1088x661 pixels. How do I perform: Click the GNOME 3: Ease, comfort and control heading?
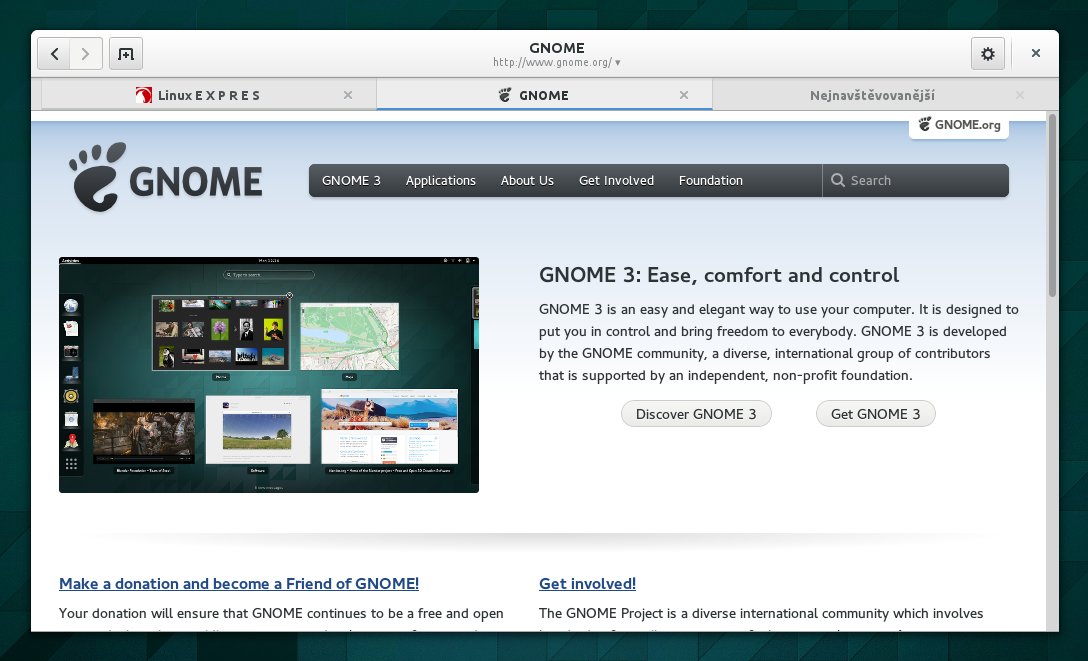pyautogui.click(x=719, y=275)
